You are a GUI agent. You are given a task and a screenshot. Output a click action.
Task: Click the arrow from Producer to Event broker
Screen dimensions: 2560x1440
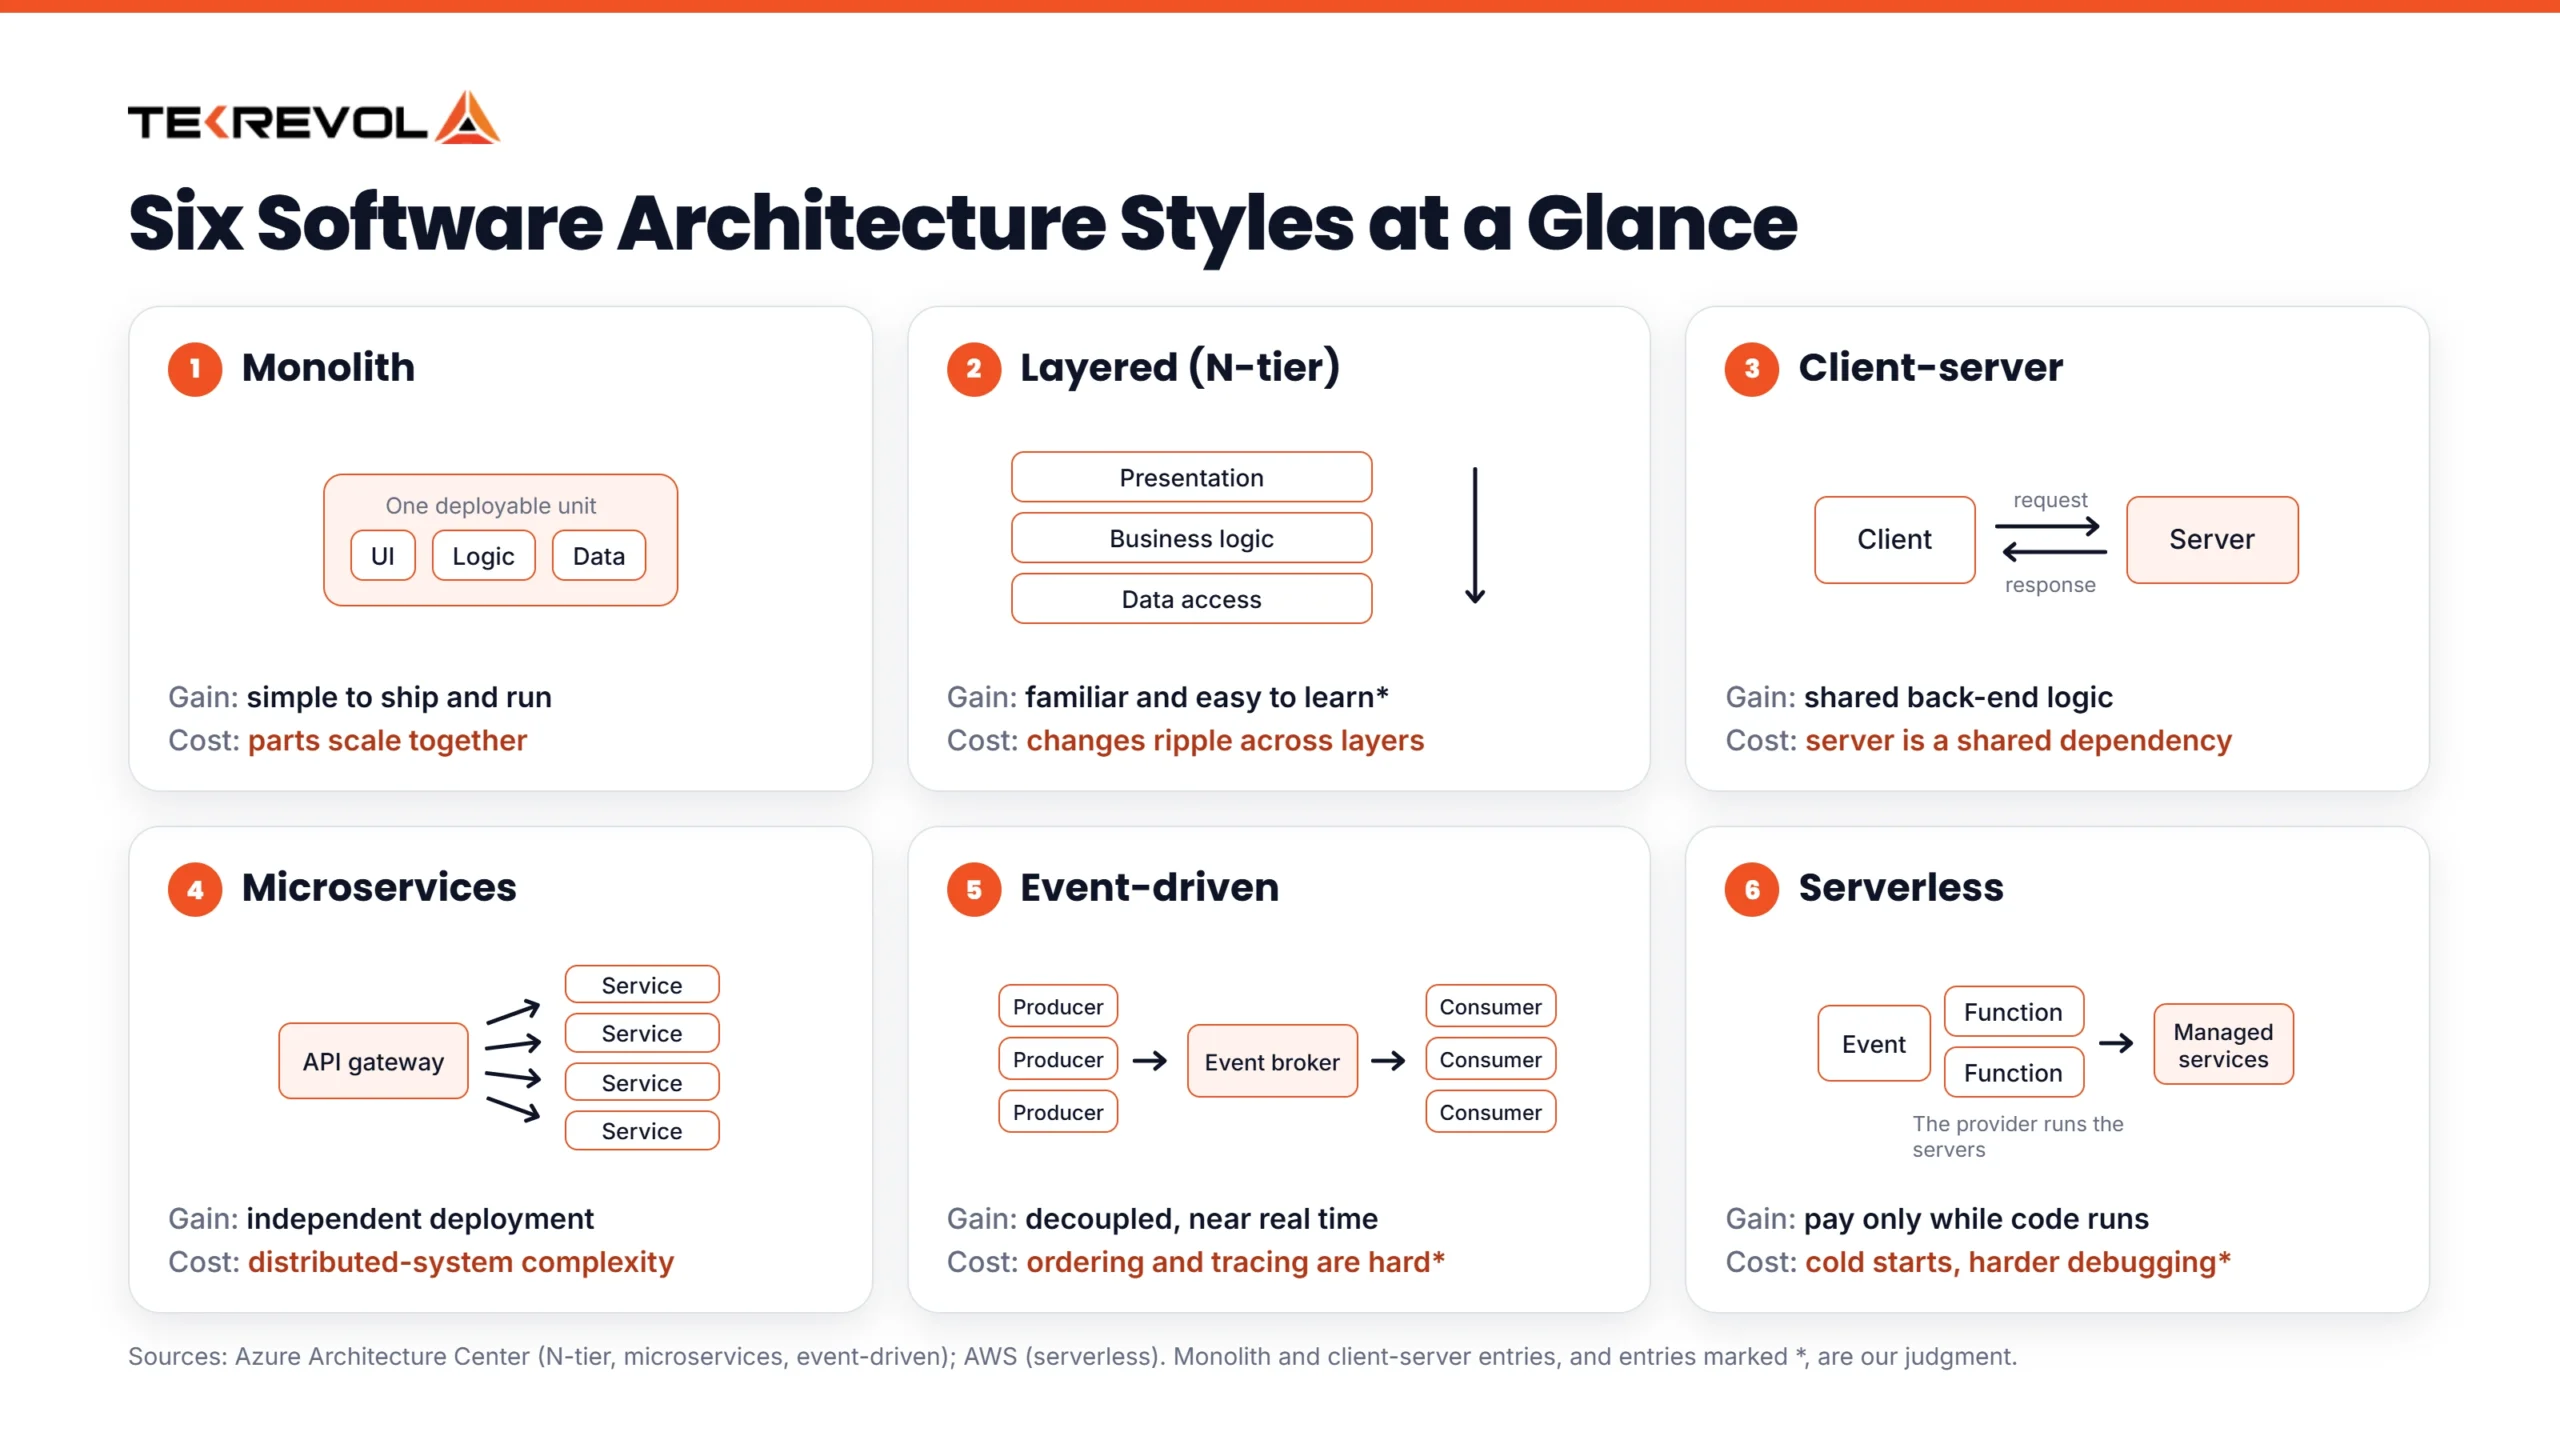pos(1150,1060)
